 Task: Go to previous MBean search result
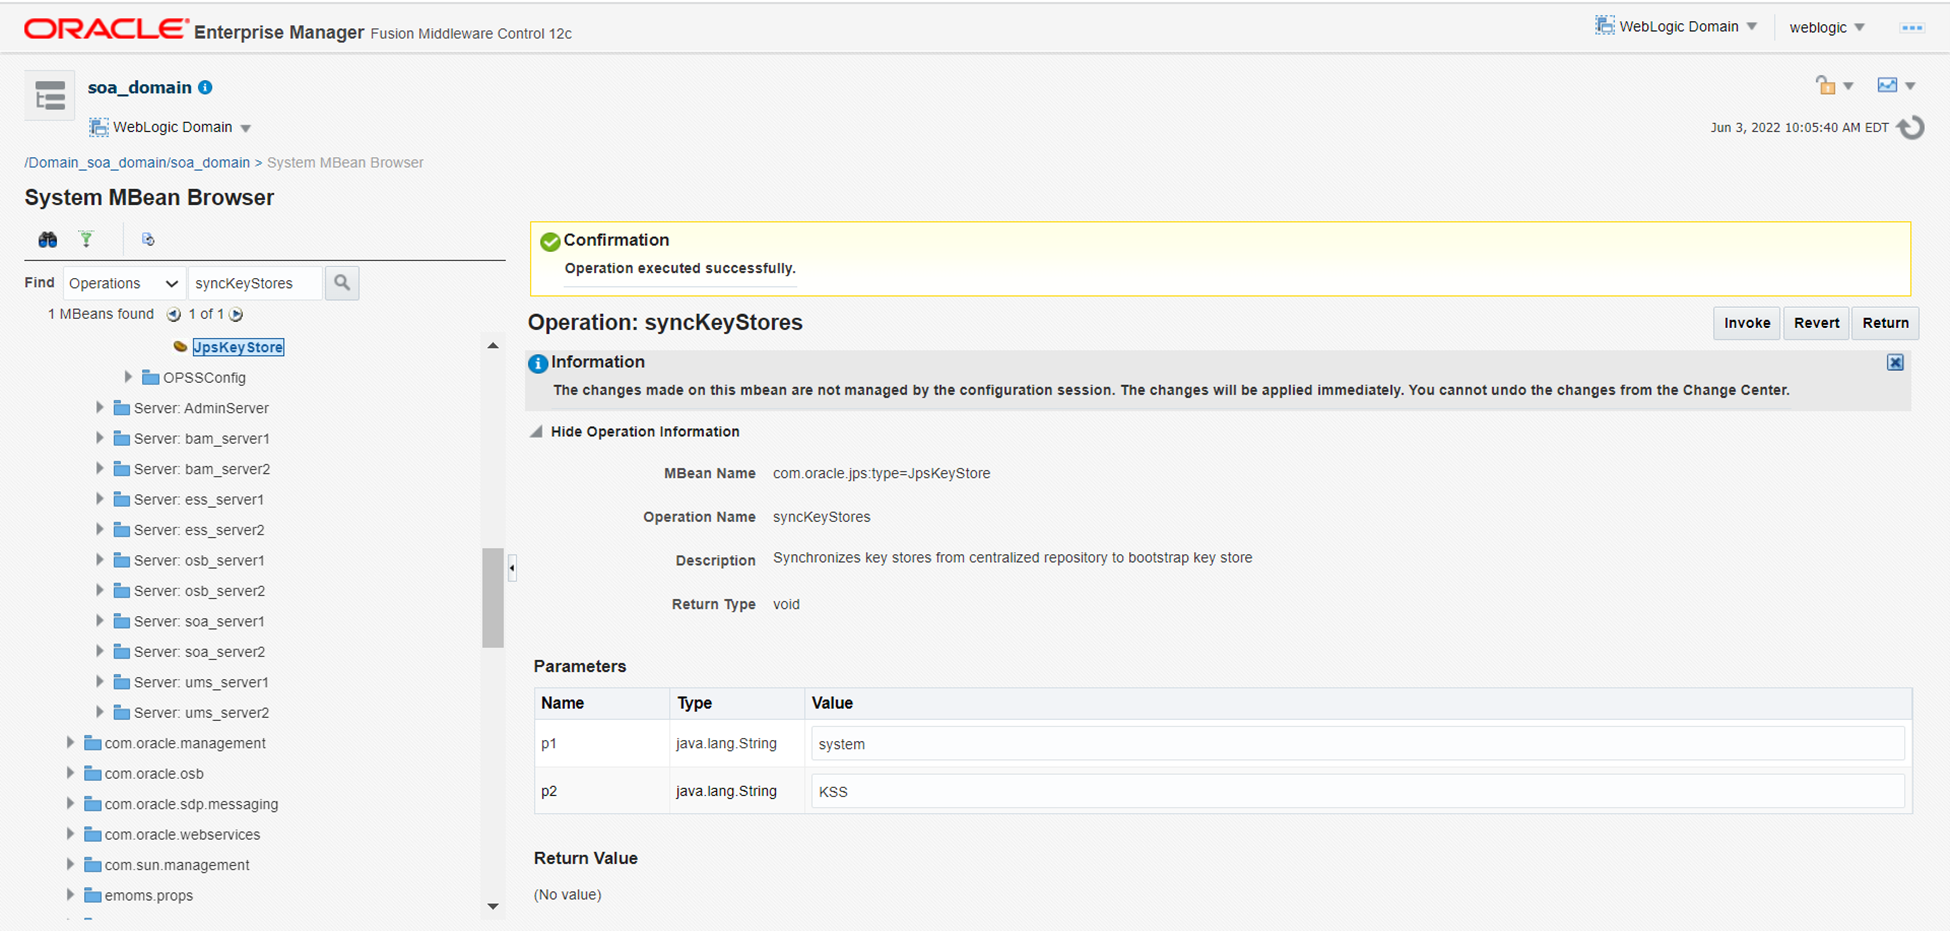tap(173, 314)
